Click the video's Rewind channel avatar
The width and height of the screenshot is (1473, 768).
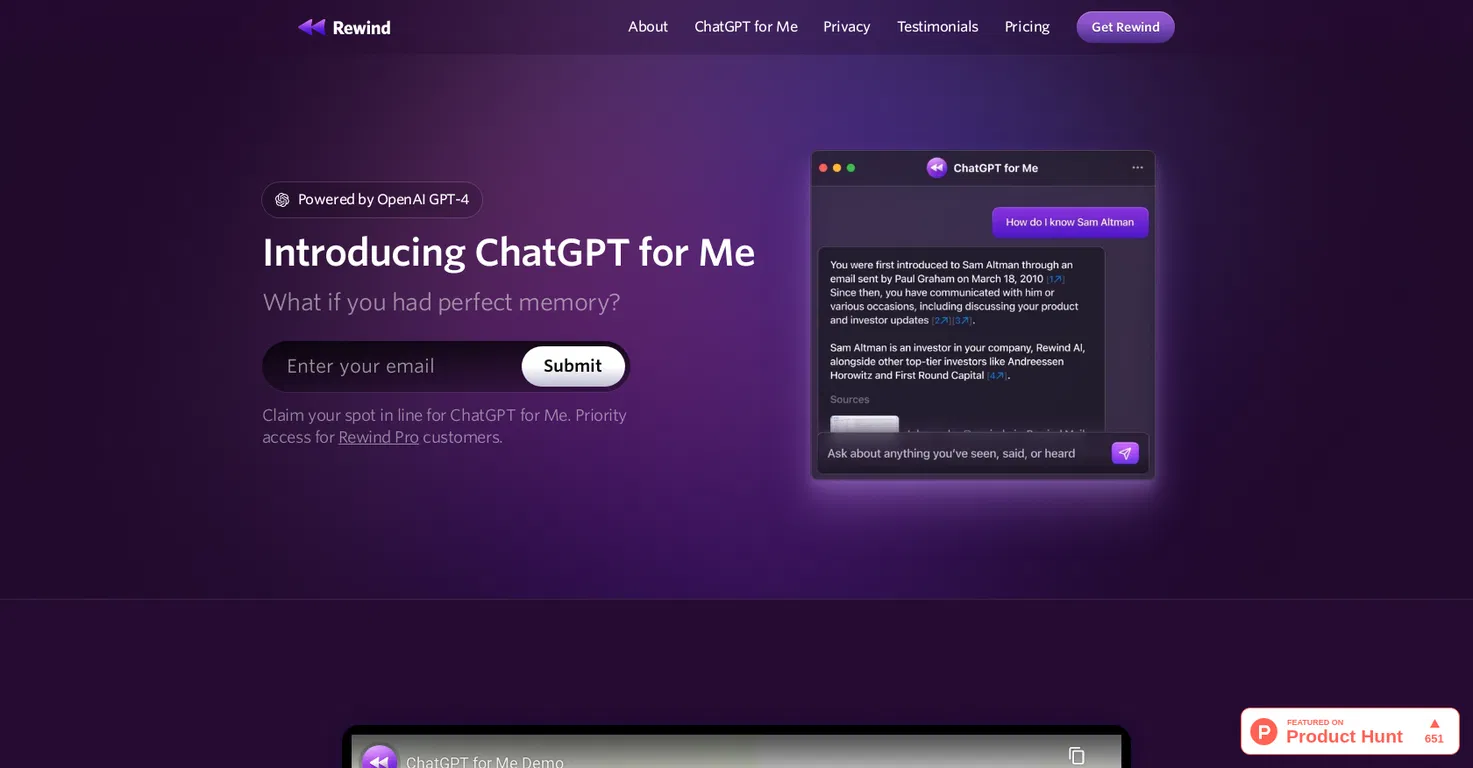(x=379, y=758)
